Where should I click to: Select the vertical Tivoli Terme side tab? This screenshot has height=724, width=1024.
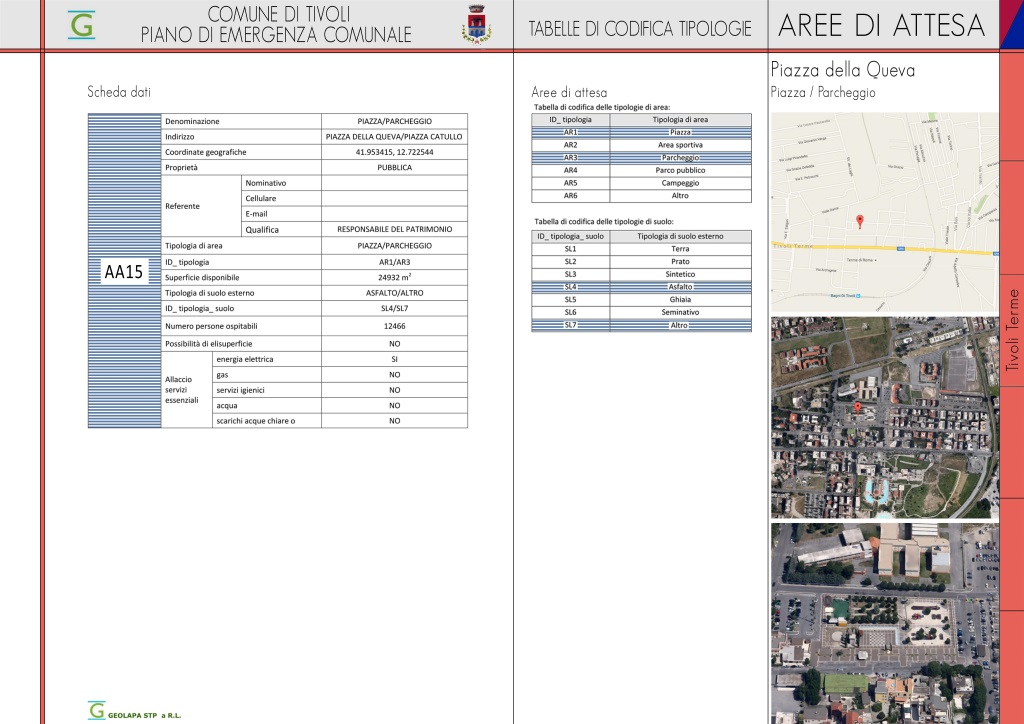point(1012,330)
